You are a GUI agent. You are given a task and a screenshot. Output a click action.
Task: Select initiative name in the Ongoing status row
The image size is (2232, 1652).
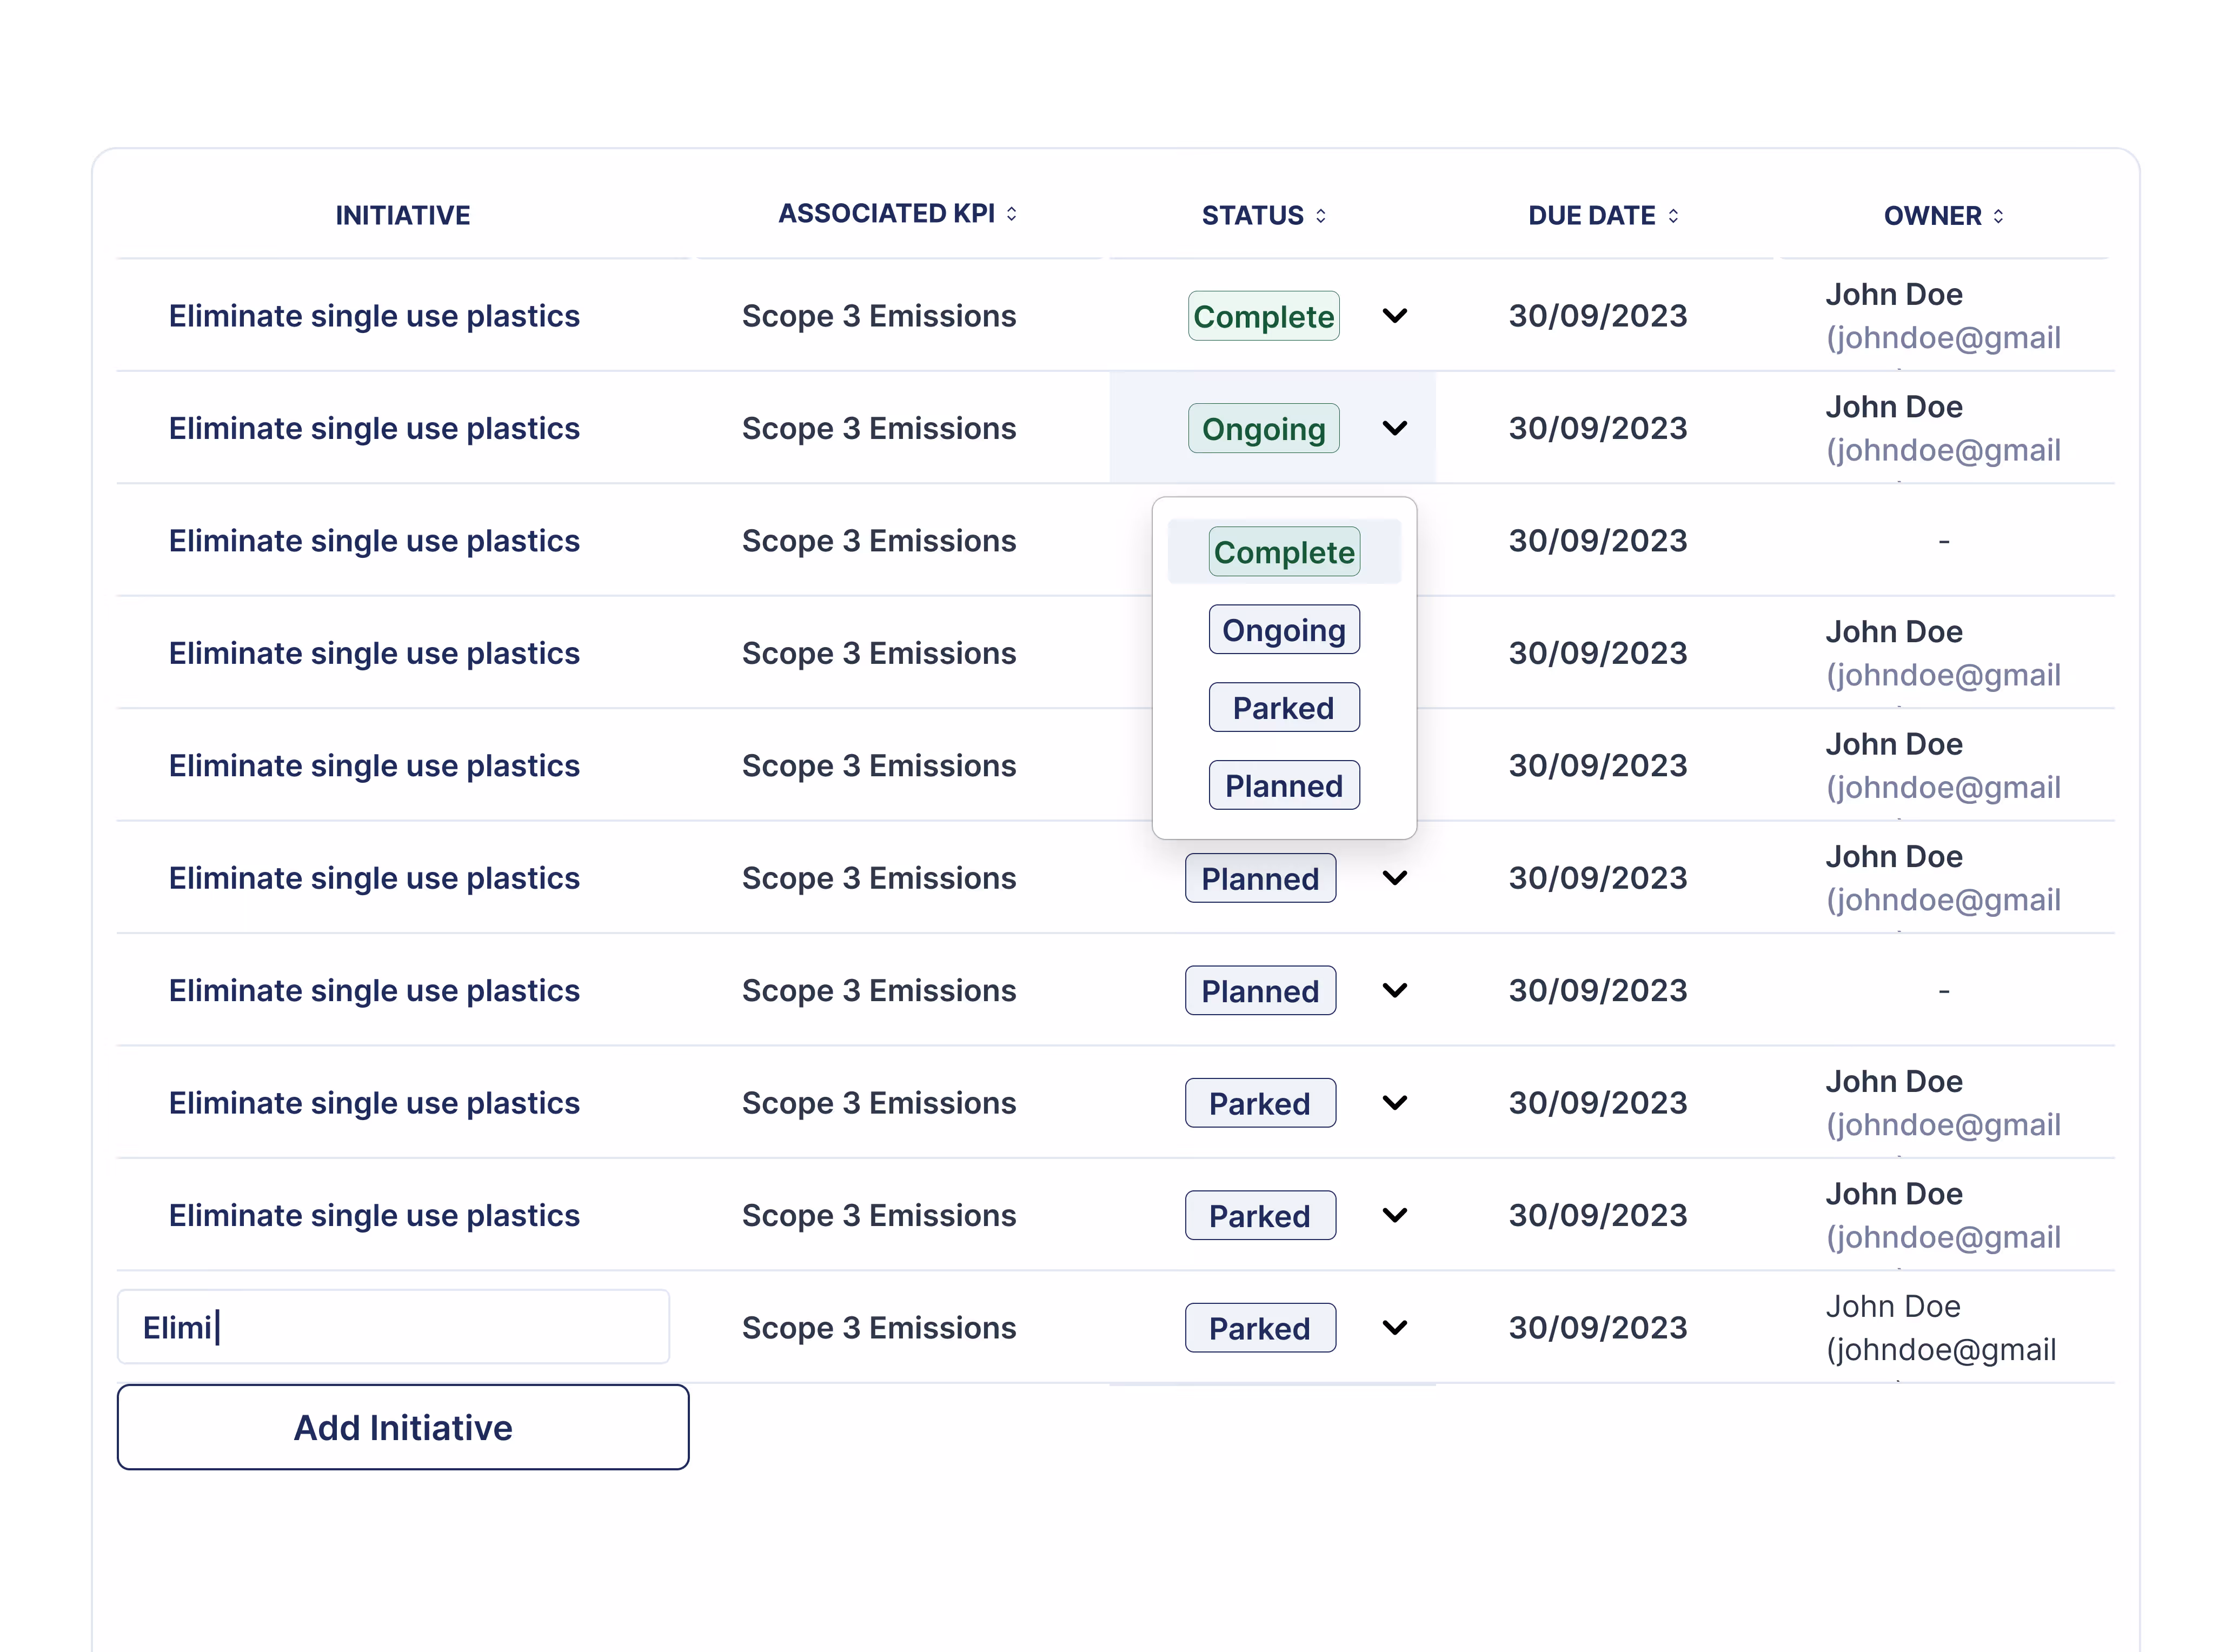[x=374, y=428]
